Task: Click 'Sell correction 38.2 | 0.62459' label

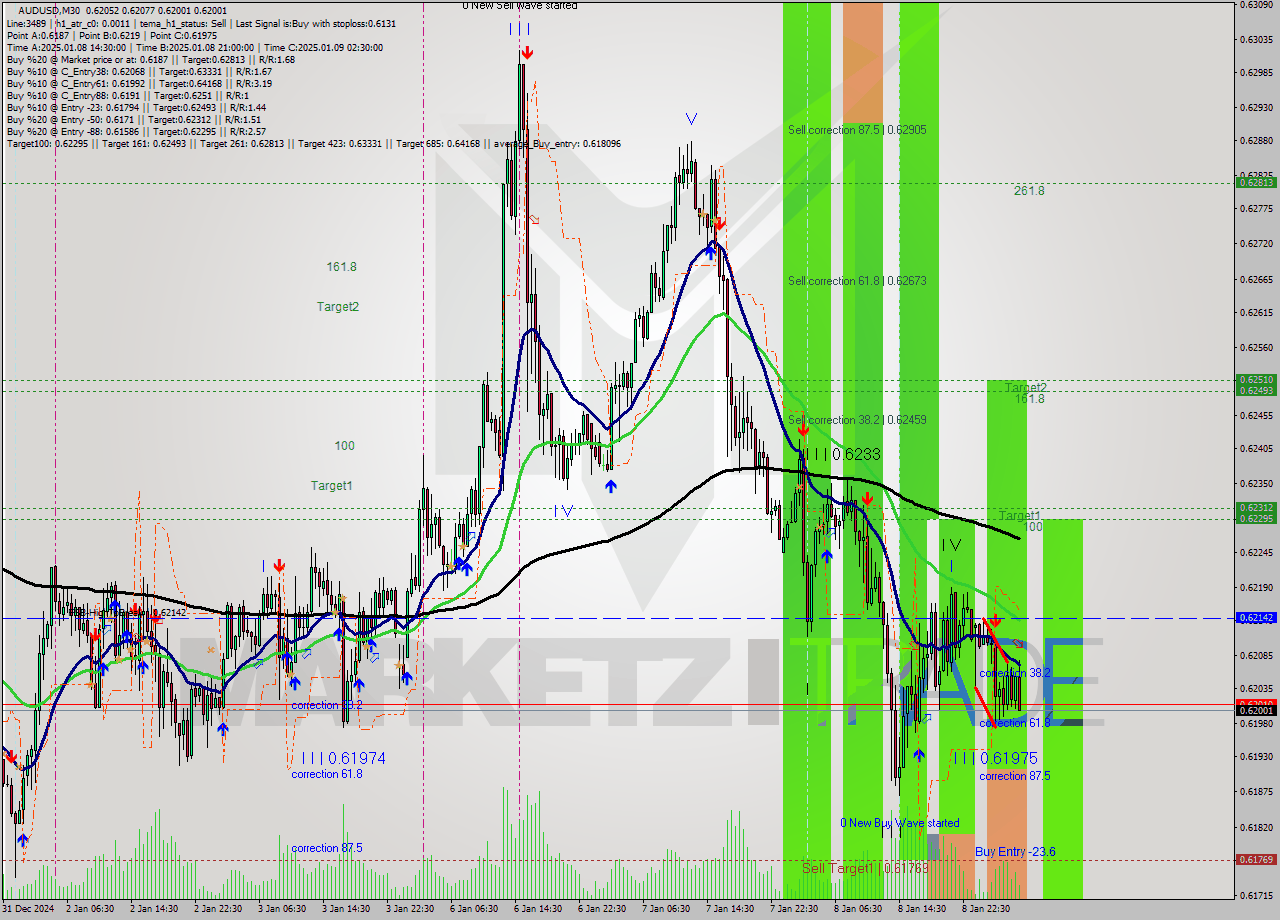Action: 856,420
